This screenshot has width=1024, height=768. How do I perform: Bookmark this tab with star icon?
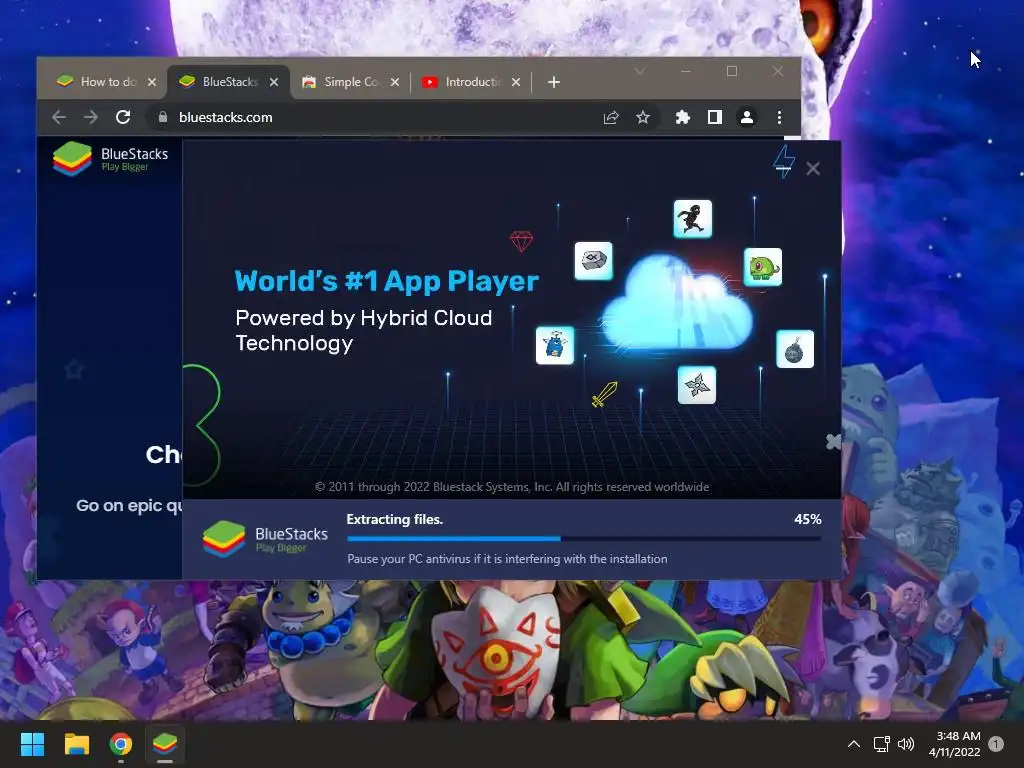coord(643,118)
